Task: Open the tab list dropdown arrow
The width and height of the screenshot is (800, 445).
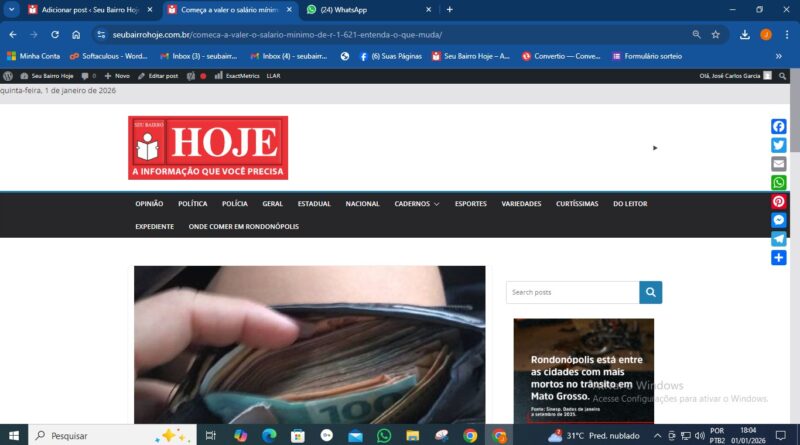Action: coord(13,9)
